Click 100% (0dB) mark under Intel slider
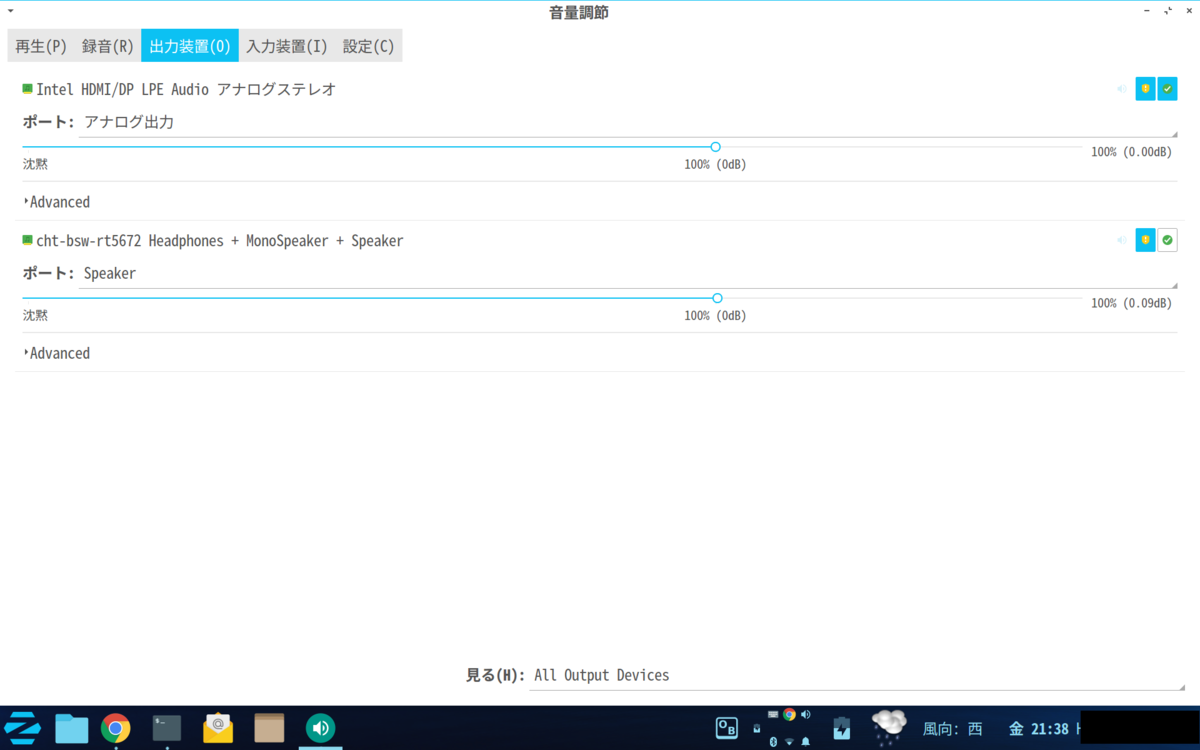Viewport: 1200px width, 750px height. coord(715,165)
